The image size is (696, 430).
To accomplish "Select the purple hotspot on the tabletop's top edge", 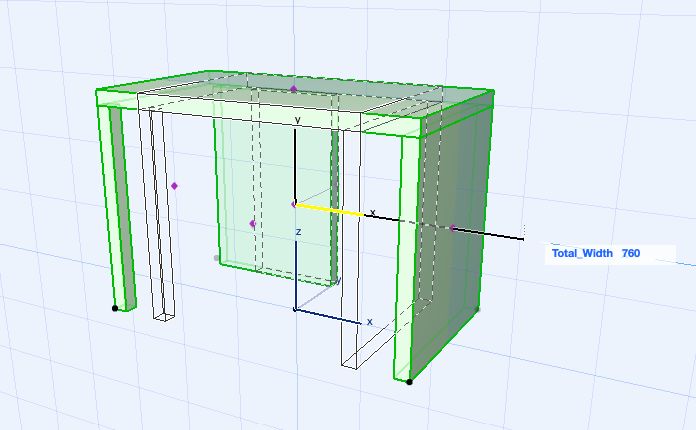I will (293, 89).
